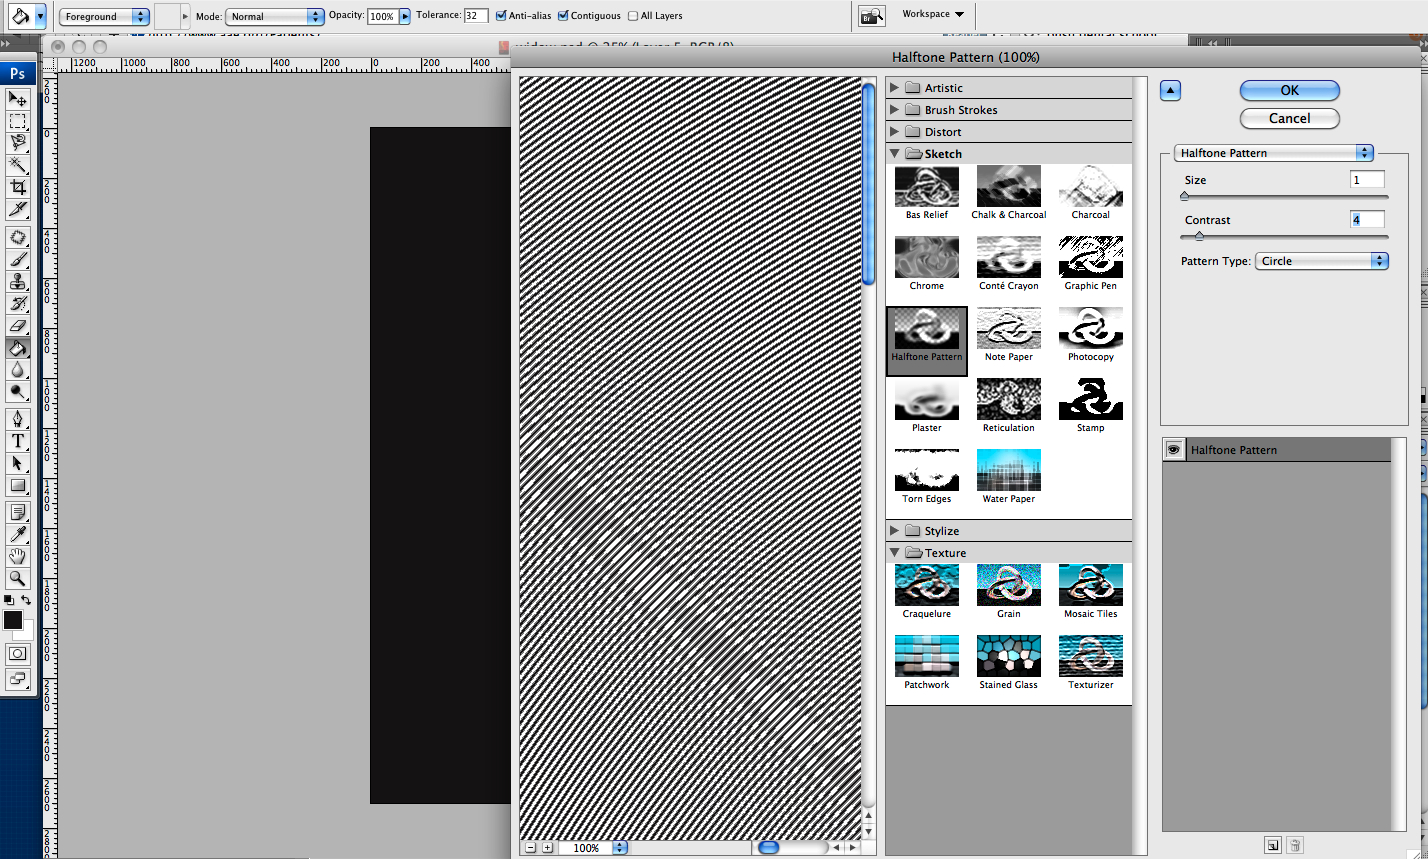Uncheck the Contiguous checkbox
The image size is (1428, 859).
click(x=563, y=16)
